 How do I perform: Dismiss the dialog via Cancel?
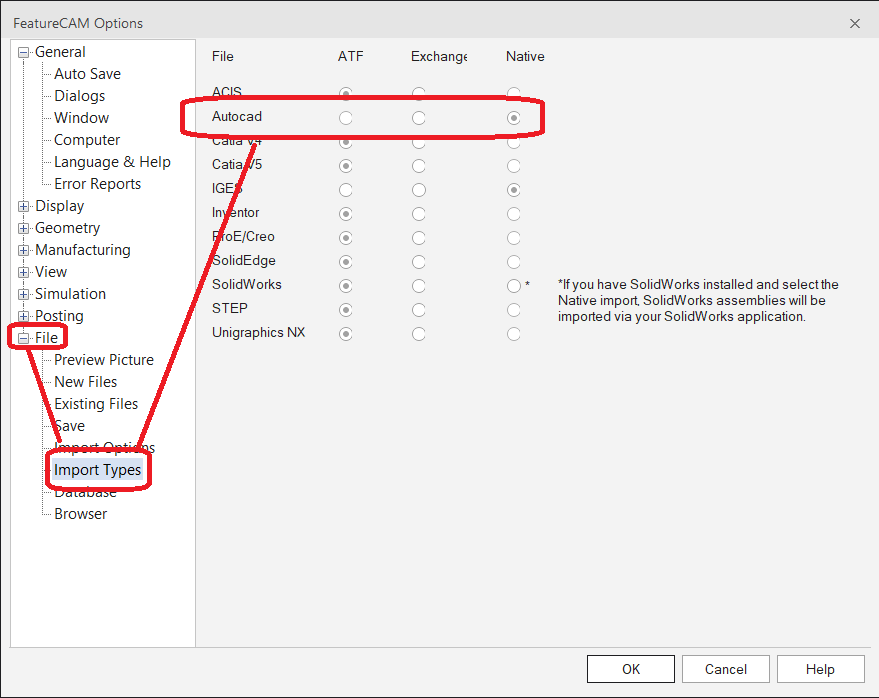click(x=725, y=668)
